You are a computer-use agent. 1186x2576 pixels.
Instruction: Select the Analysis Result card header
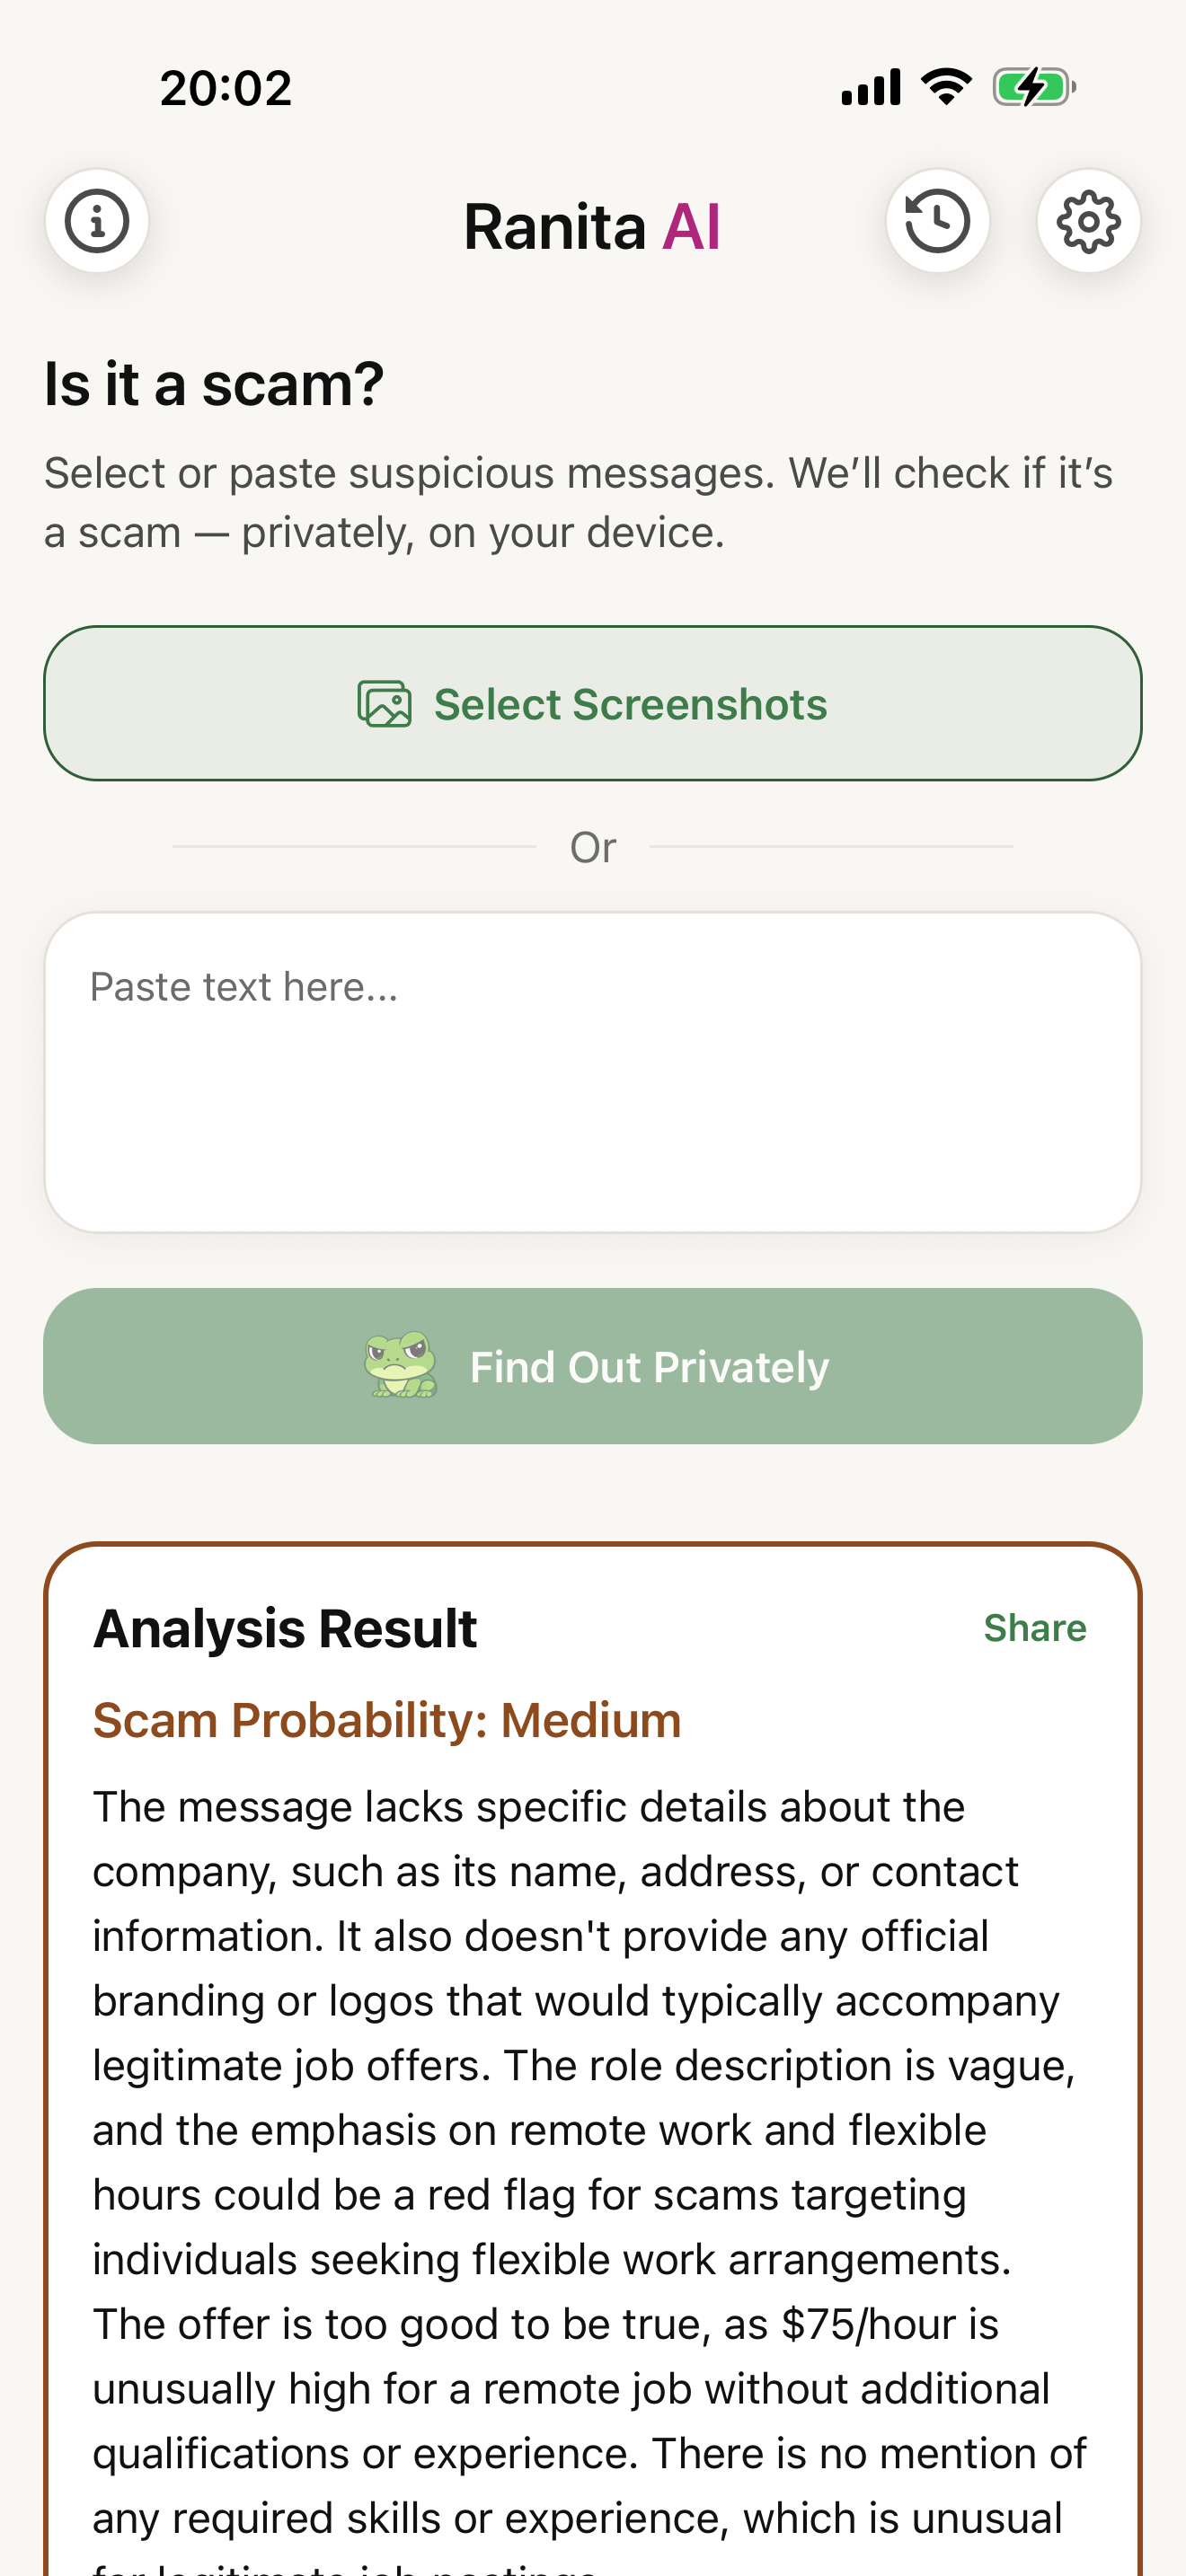pos(285,1628)
